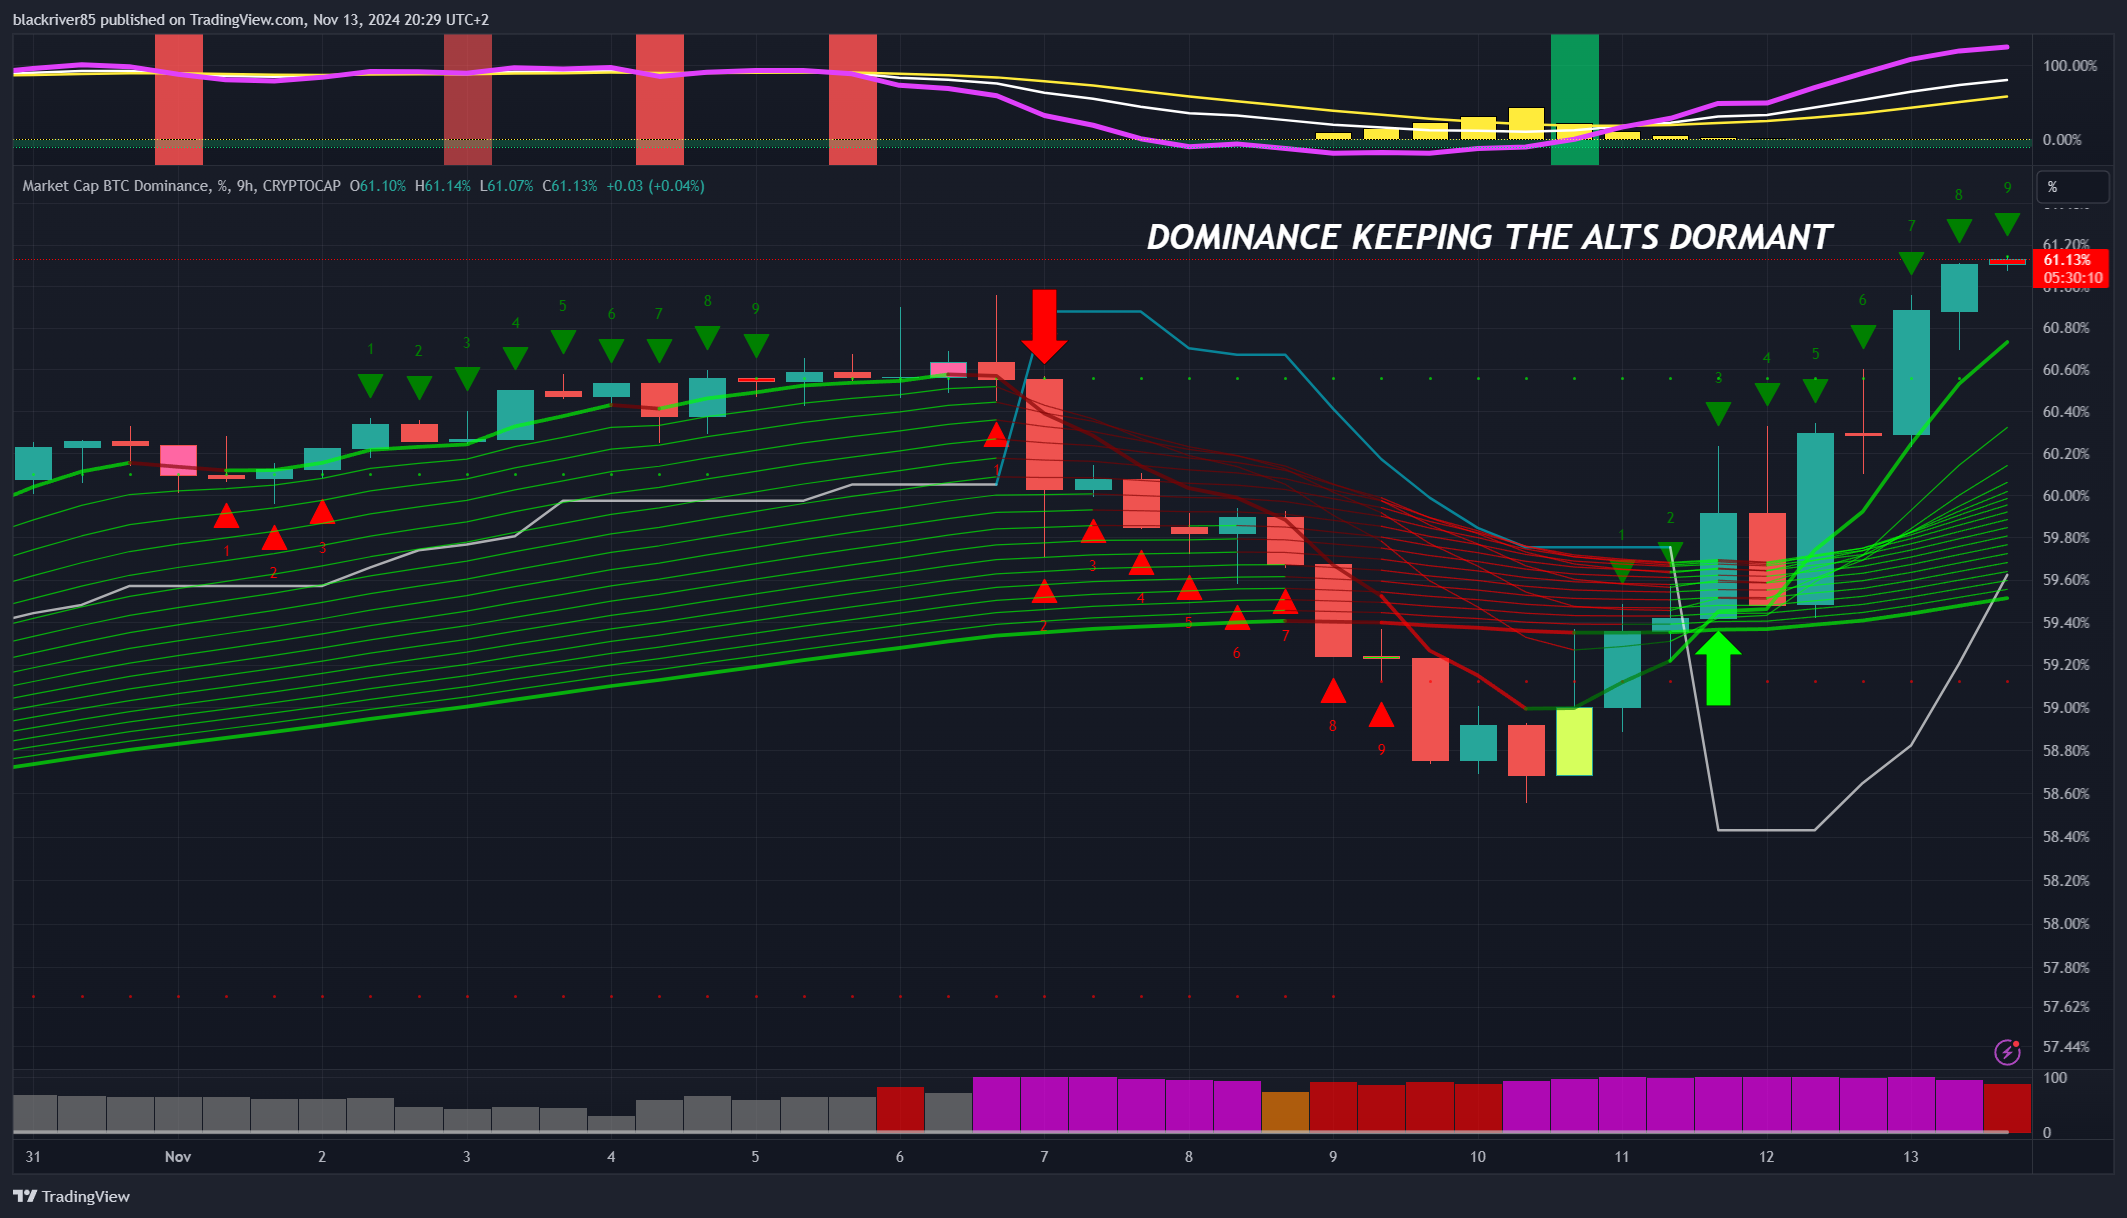Click the close value C61.13%

570,186
